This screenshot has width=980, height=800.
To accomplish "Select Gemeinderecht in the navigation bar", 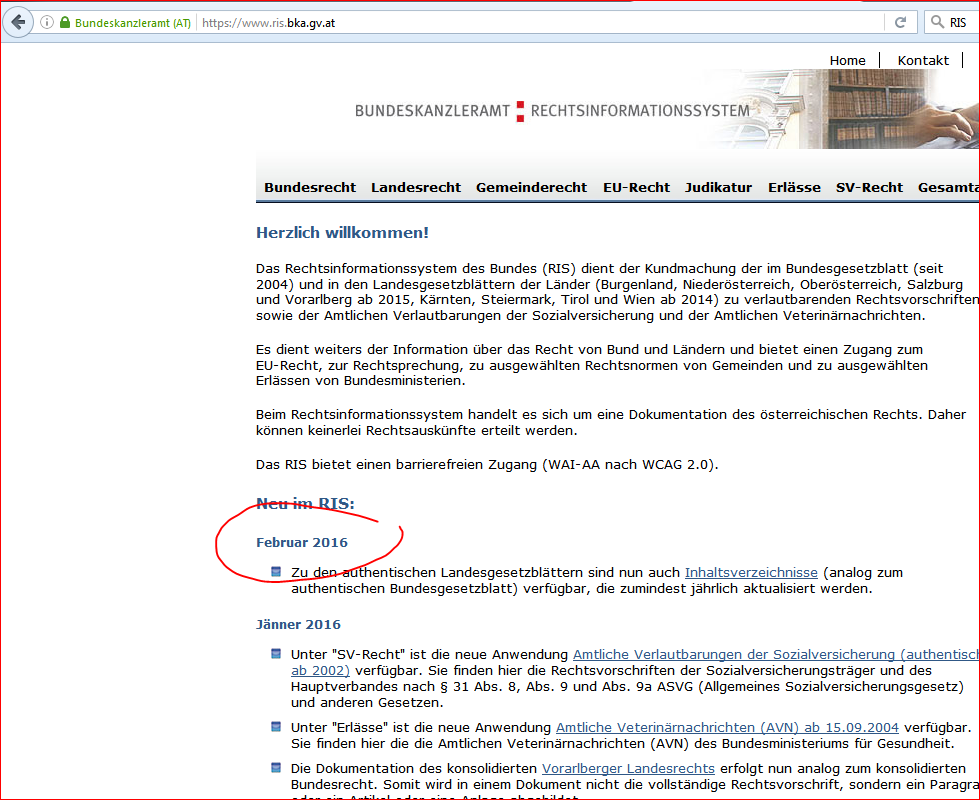I will click(531, 187).
